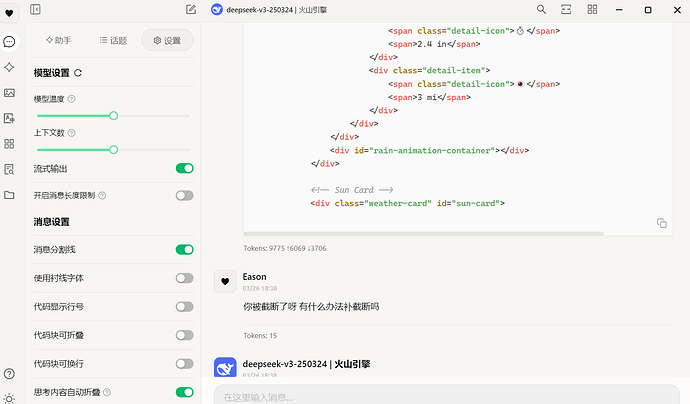Click help icon beside 模型温度
Viewport: 690px width, 404px height.
(71, 99)
